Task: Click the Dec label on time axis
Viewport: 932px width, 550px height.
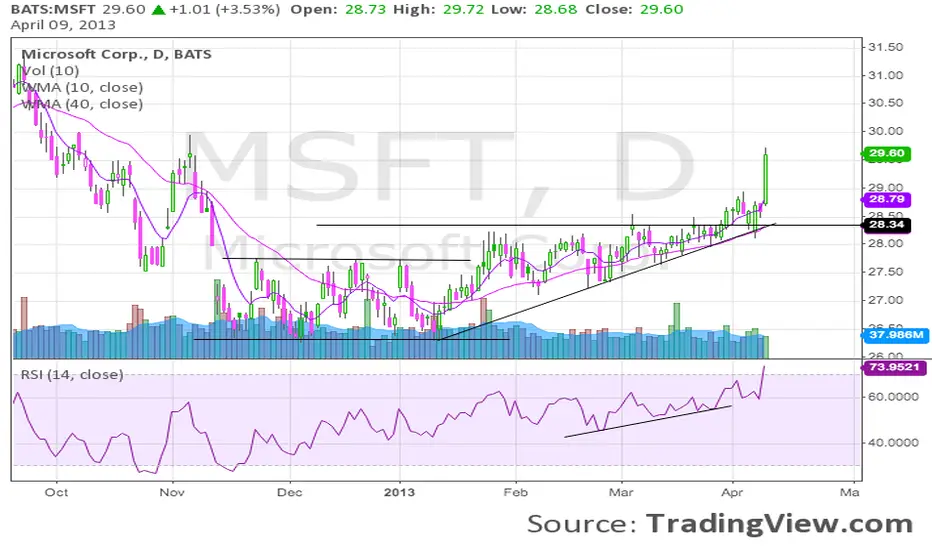Action: (289, 492)
